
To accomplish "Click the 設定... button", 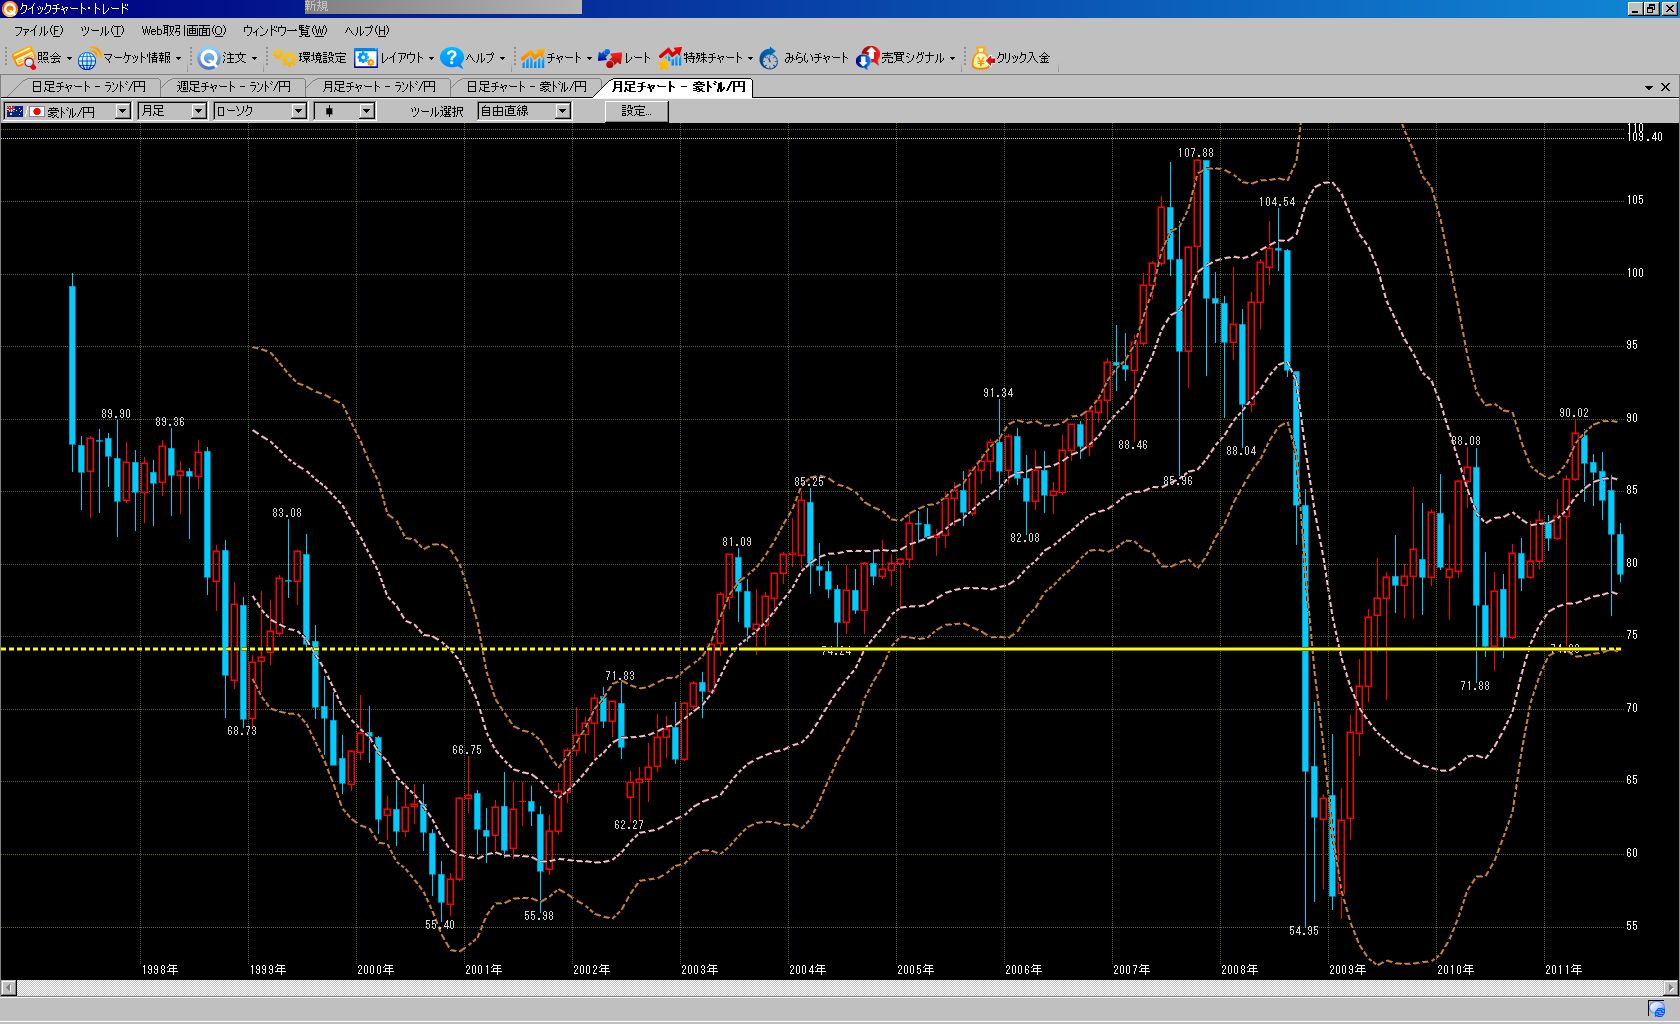I will pyautogui.click(x=636, y=111).
